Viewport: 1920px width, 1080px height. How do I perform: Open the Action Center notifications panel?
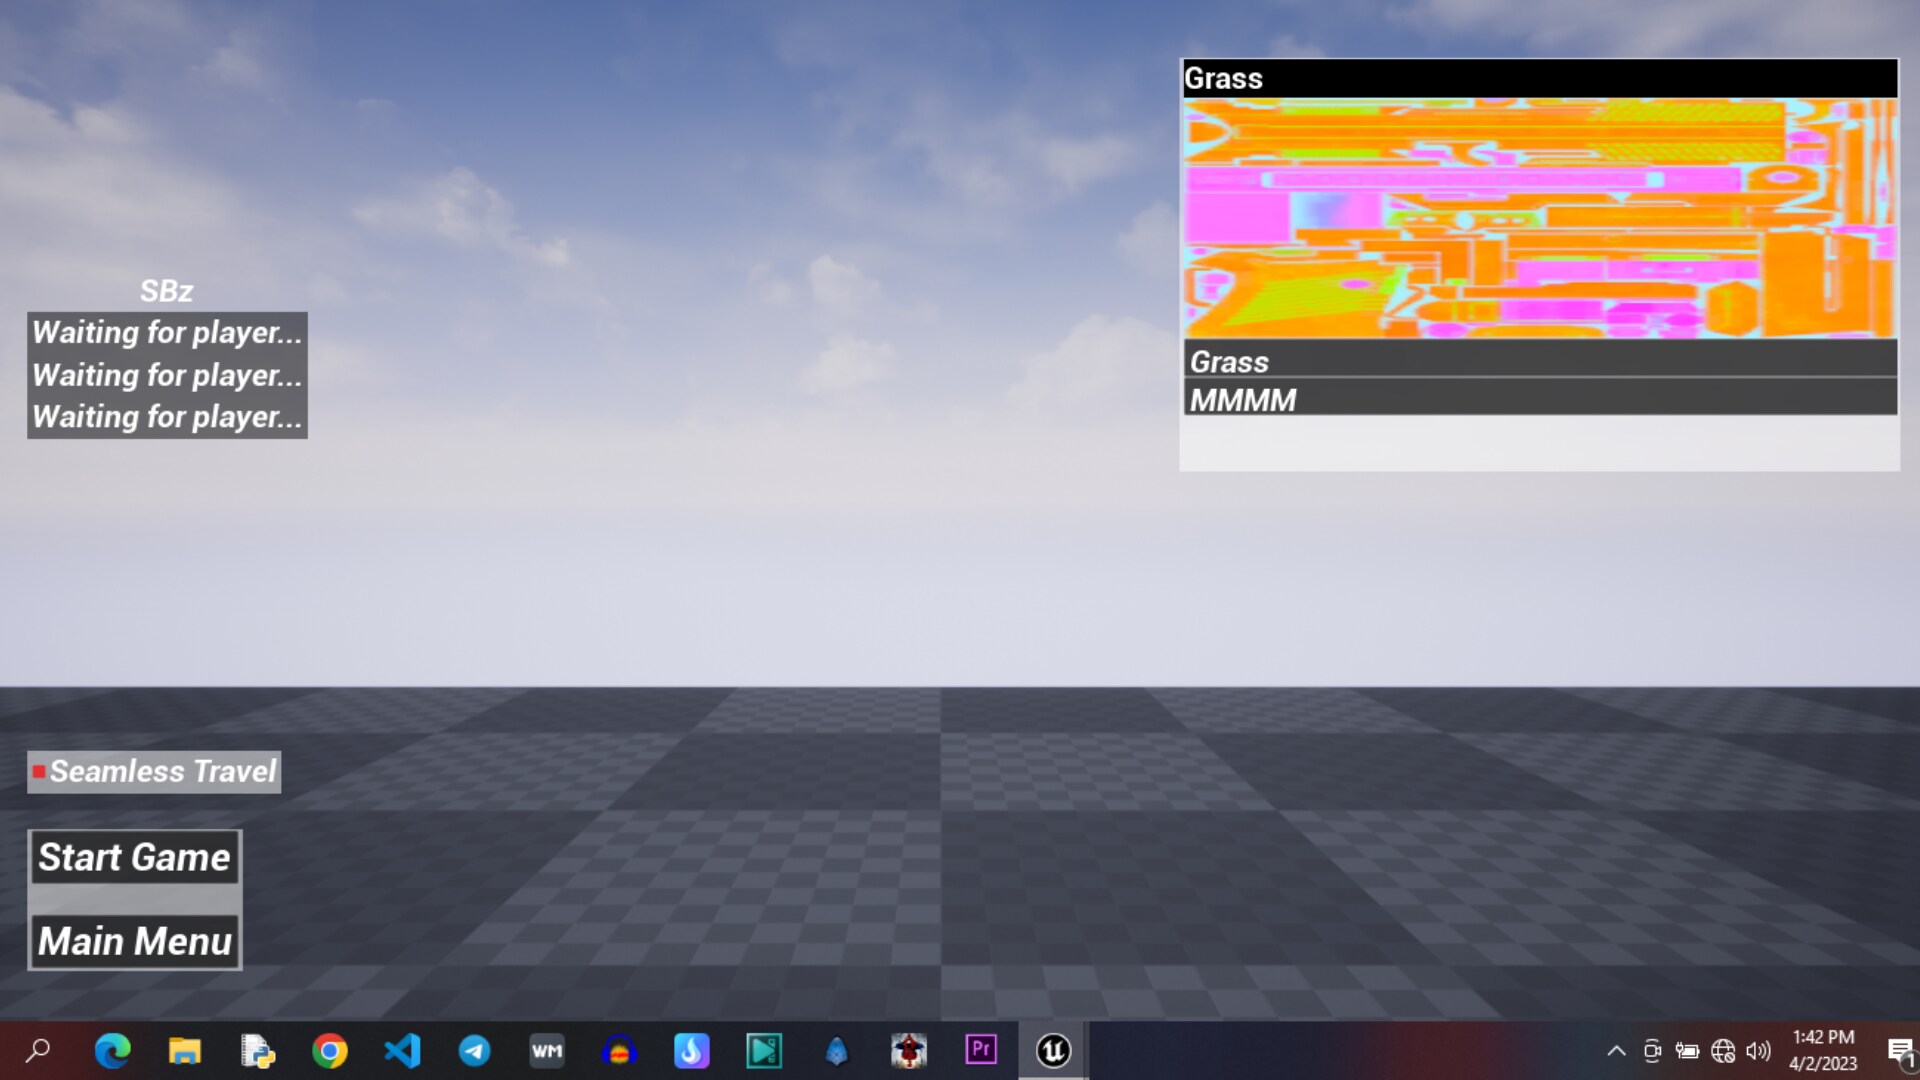click(1900, 1051)
